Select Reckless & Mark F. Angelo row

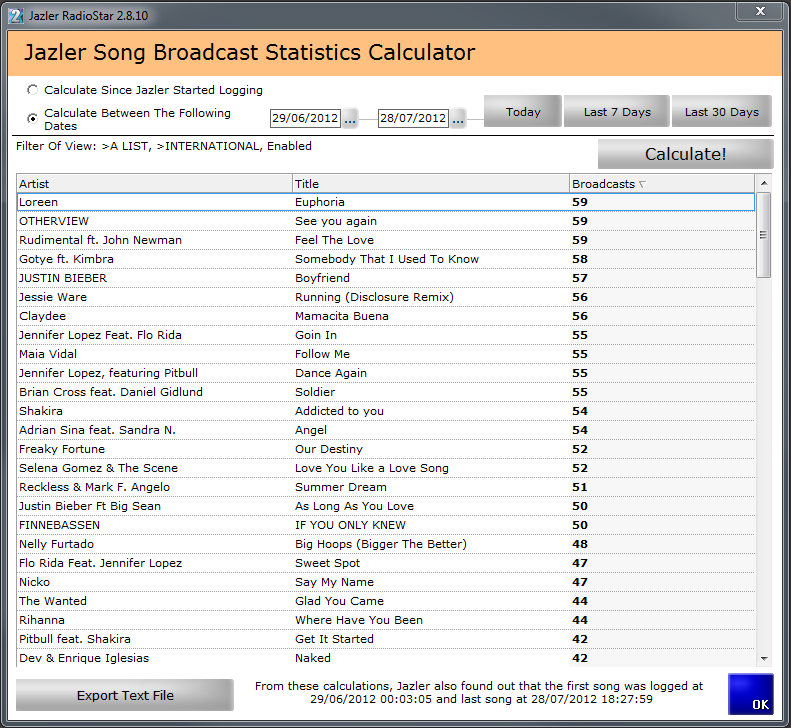pyautogui.click(x=386, y=487)
